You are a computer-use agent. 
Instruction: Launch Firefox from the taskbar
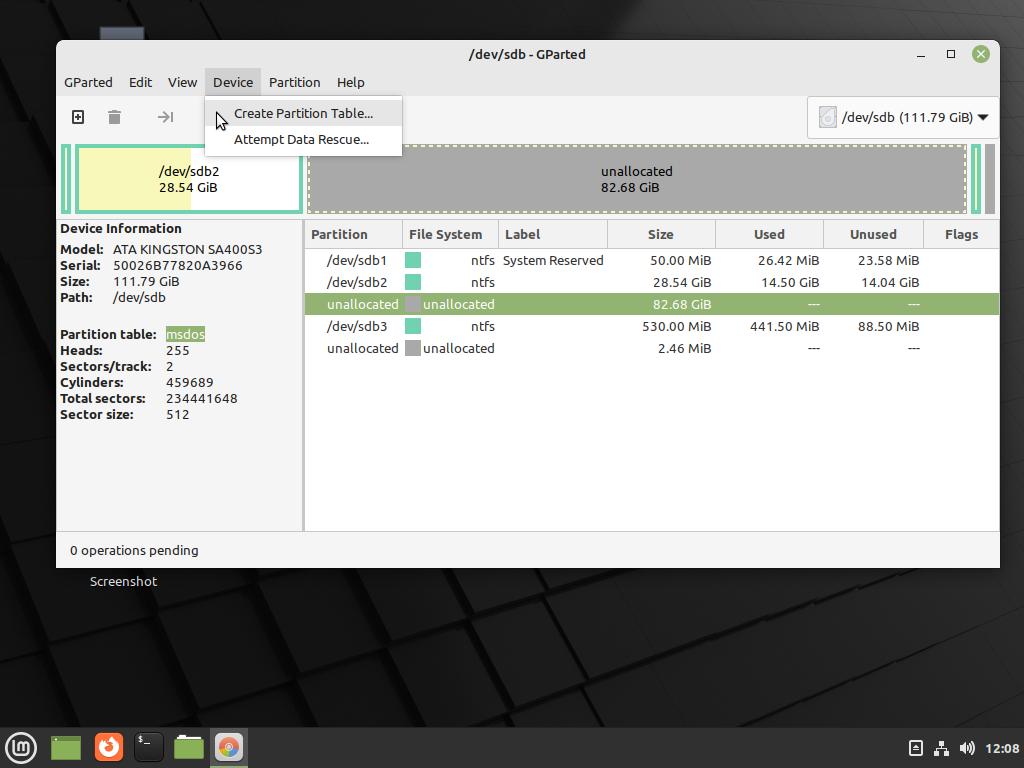[x=108, y=747]
